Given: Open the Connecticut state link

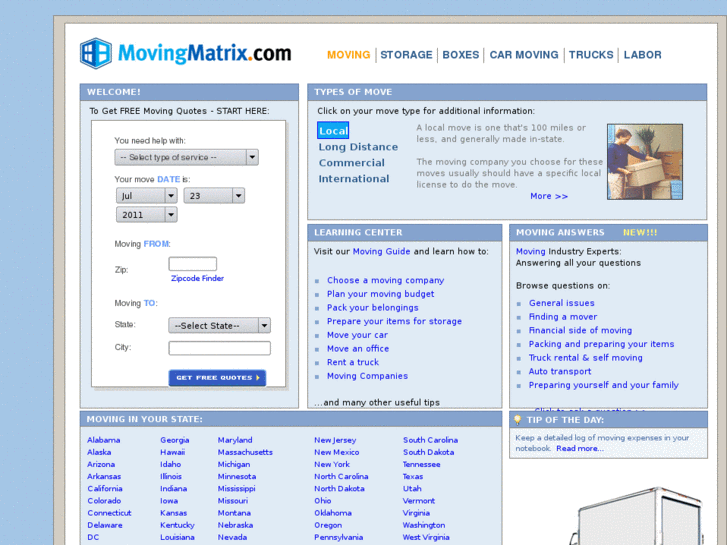Looking at the screenshot, I should (x=109, y=513).
